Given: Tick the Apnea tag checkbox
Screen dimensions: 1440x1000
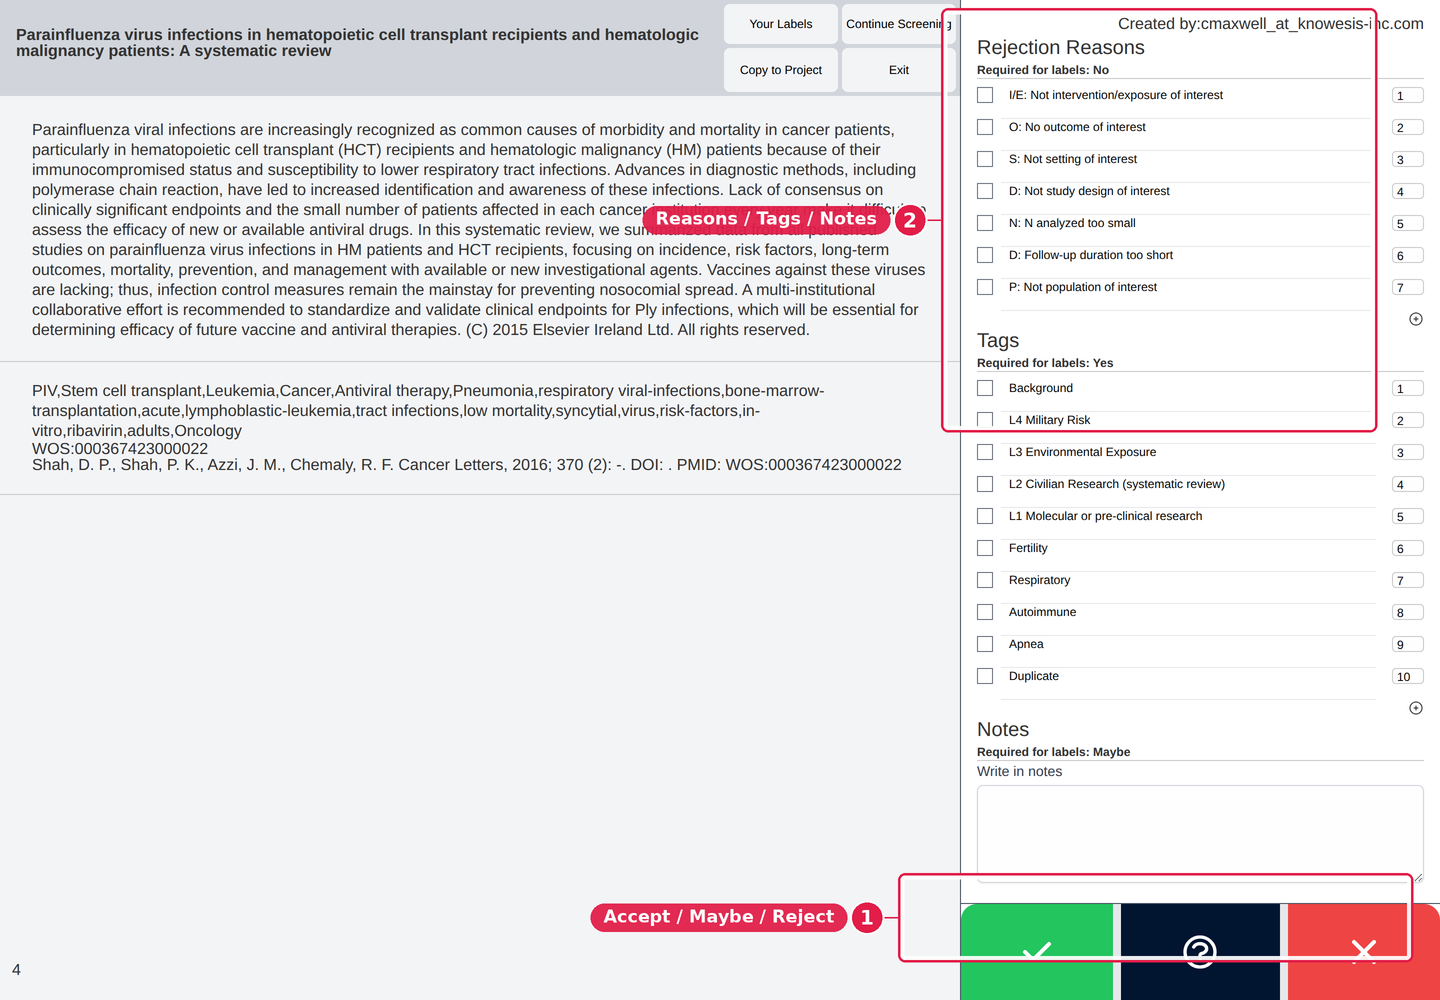Looking at the screenshot, I should 985,644.
